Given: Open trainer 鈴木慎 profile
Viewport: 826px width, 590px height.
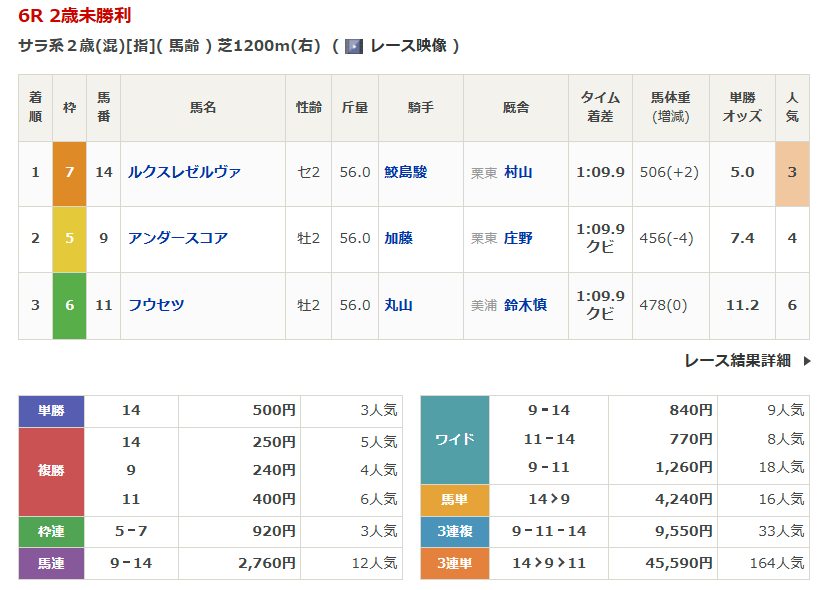Looking at the screenshot, I should click(525, 305).
